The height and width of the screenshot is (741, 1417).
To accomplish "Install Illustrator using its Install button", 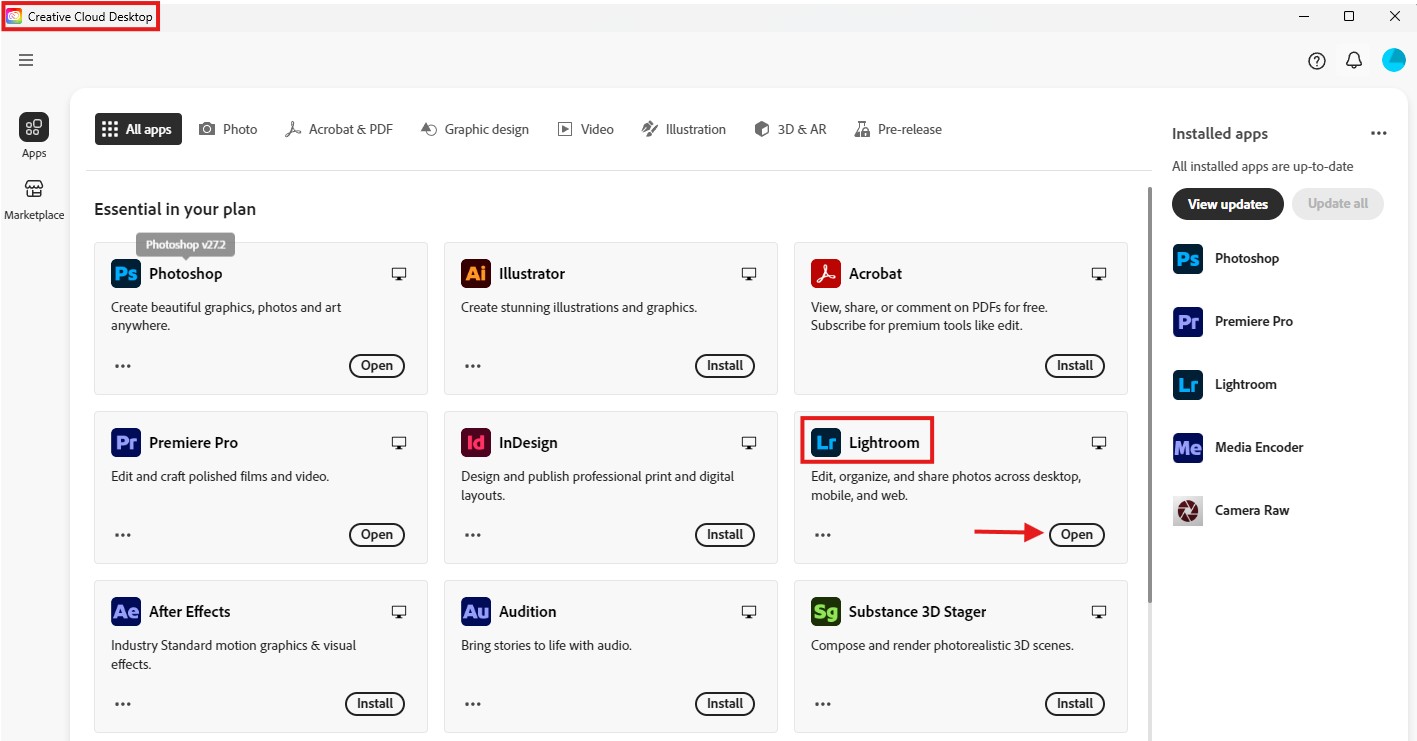I will point(725,366).
